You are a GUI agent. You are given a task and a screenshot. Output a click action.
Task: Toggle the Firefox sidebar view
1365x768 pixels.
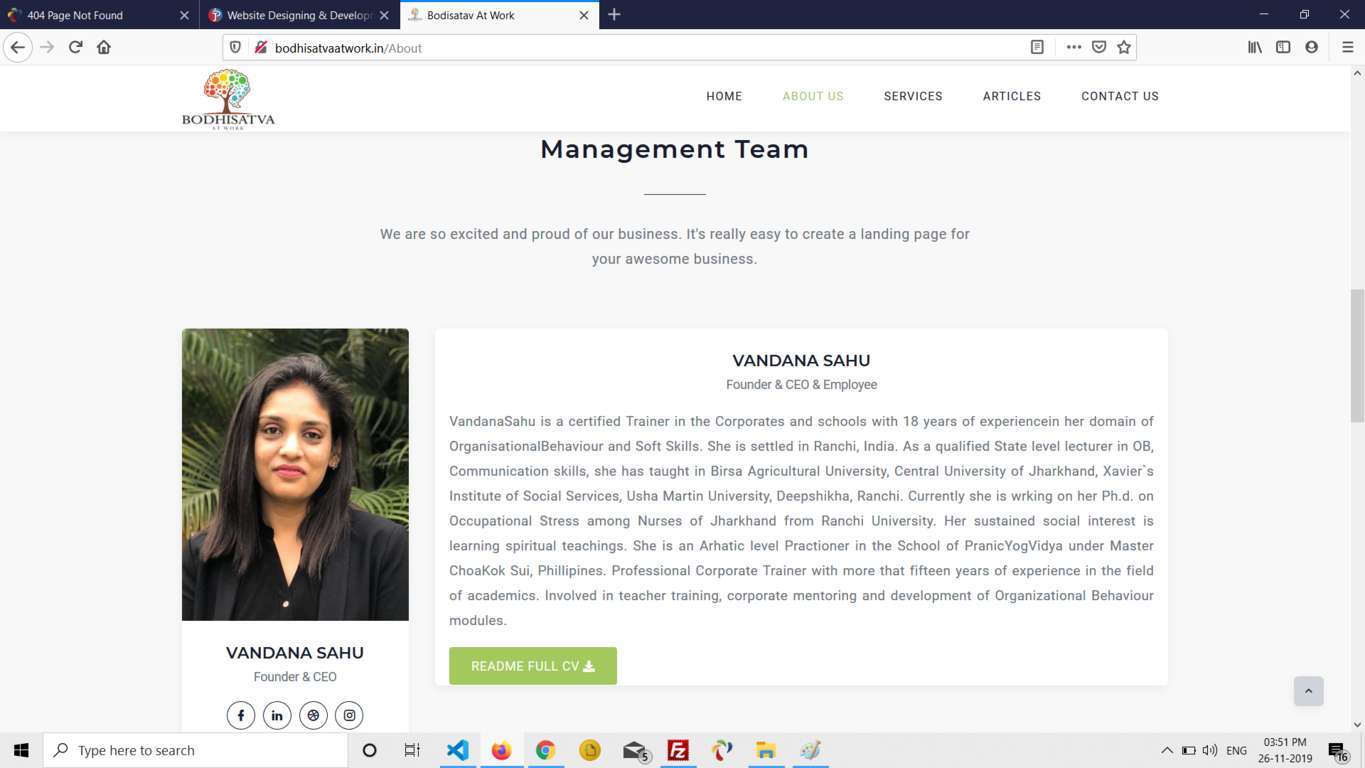click(1283, 47)
